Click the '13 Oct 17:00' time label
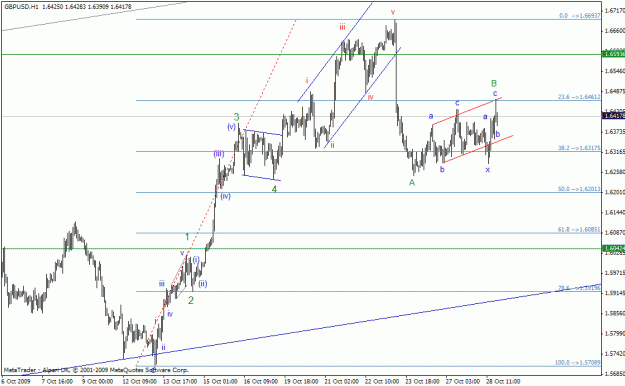Image resolution: width=625 pixels, height=386 pixels. pyautogui.click(x=180, y=382)
